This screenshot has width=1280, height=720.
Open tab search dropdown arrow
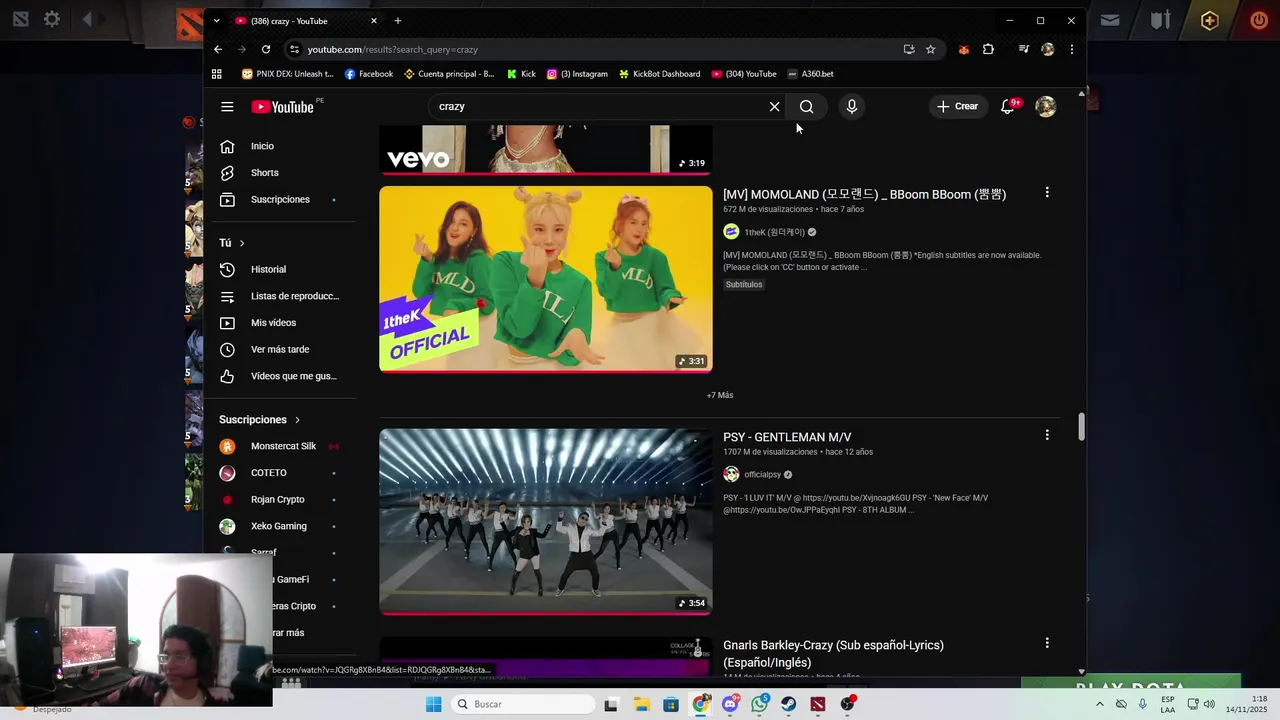click(217, 21)
